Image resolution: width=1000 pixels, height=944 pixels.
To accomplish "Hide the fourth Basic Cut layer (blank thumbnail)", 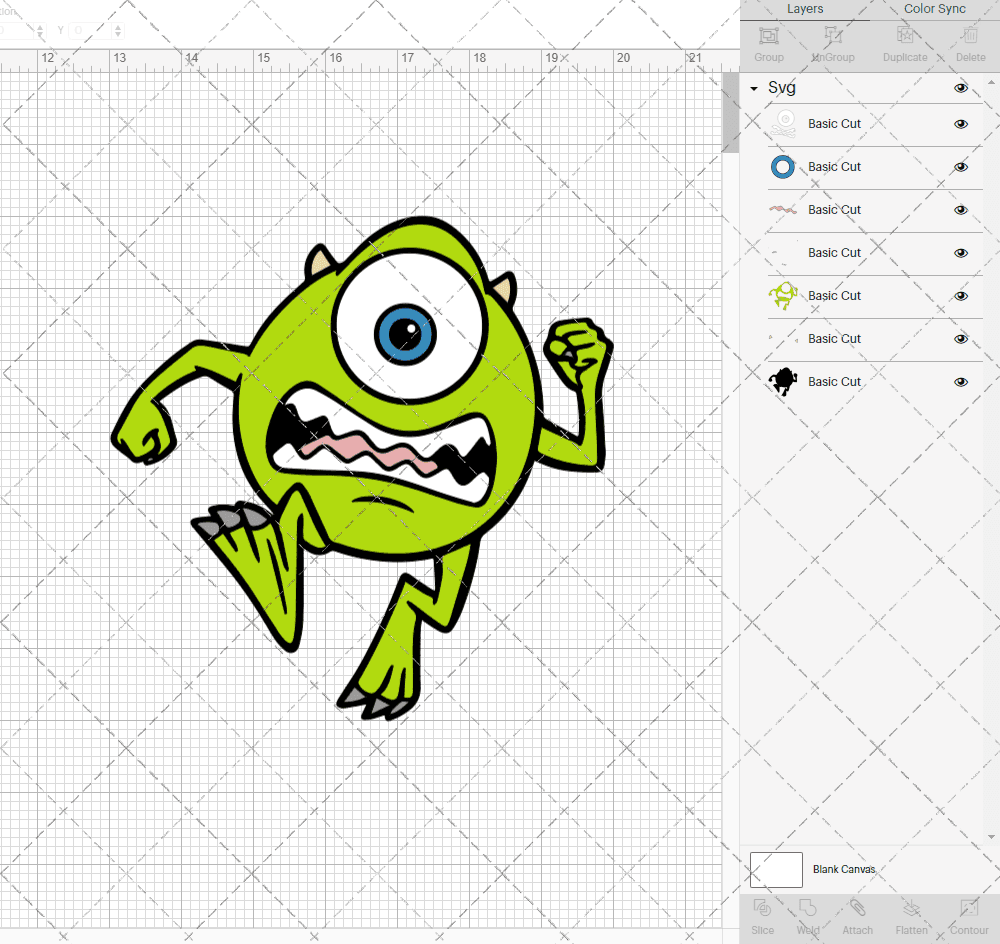I will coord(960,253).
